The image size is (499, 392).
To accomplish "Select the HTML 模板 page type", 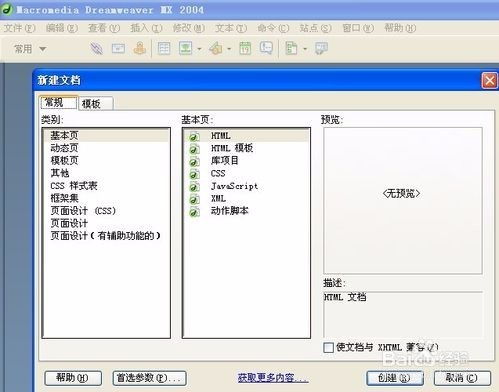I will tap(247, 148).
